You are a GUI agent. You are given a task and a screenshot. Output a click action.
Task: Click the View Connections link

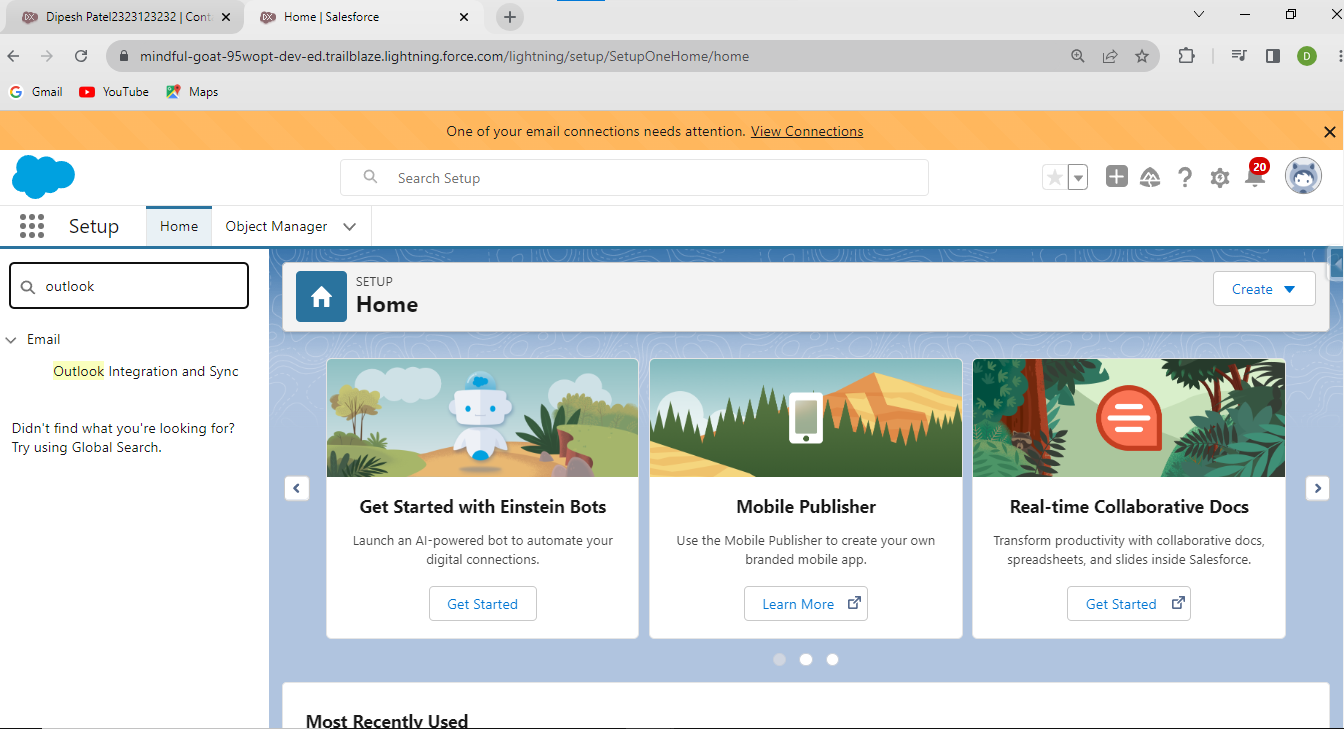[x=806, y=131]
